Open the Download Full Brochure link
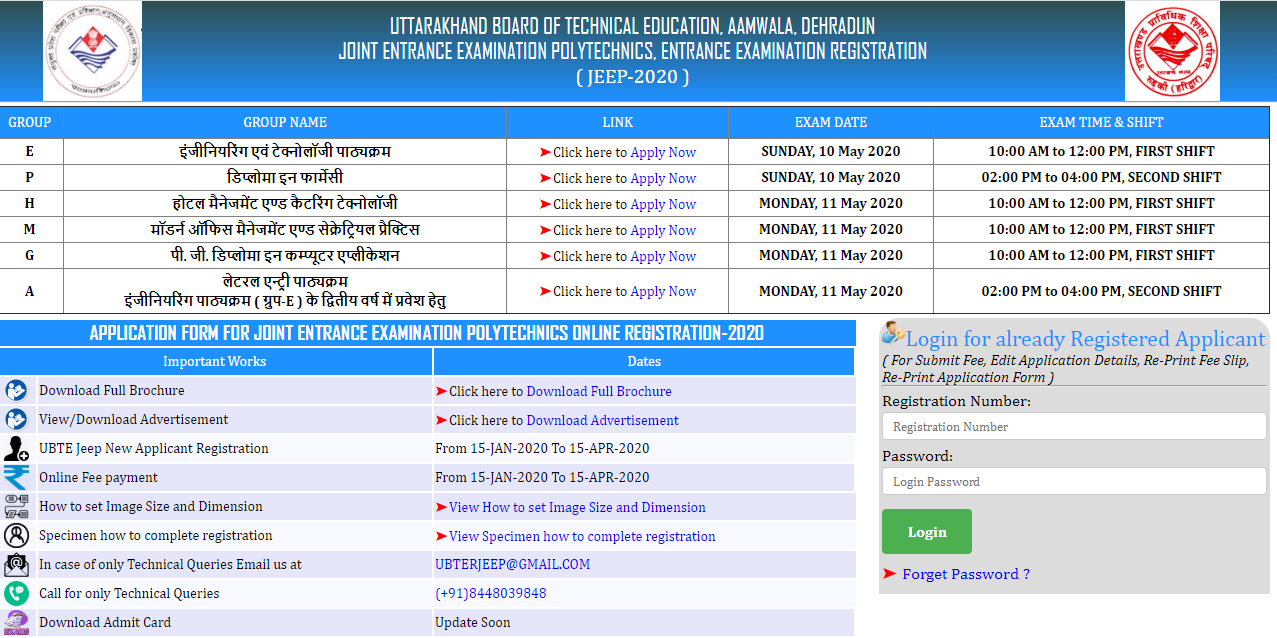Viewport: 1277px width, 638px height. [x=599, y=391]
